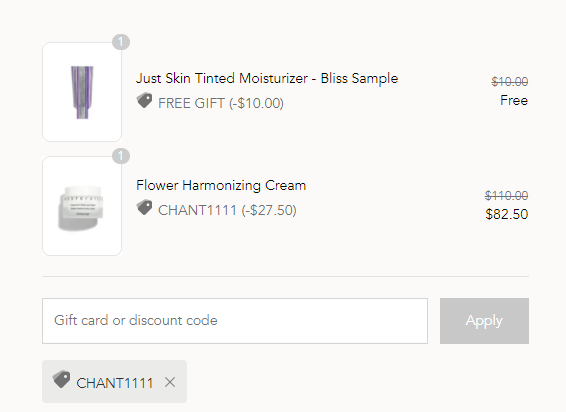Viewport: 566px width, 412px height.
Task: Open the Just Skin Tinted Moisturizer thumbnail
Action: [82, 92]
